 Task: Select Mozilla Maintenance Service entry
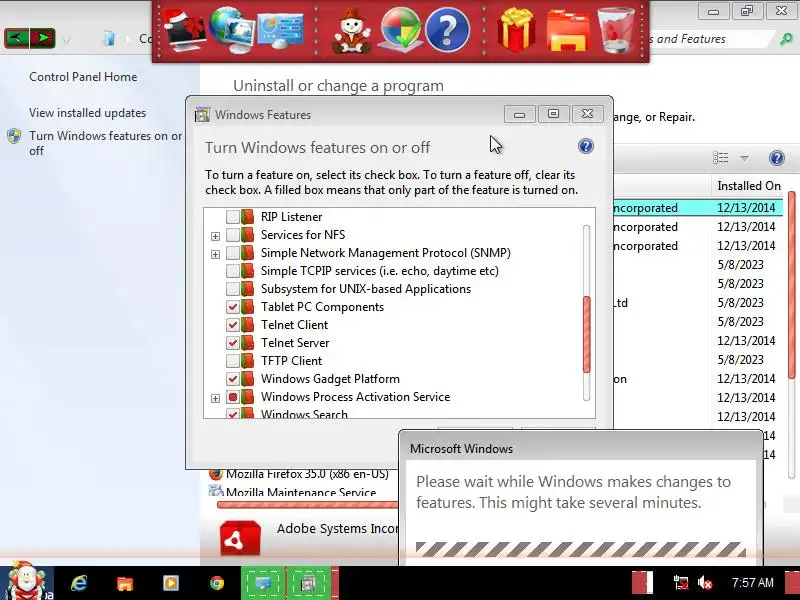(x=301, y=492)
